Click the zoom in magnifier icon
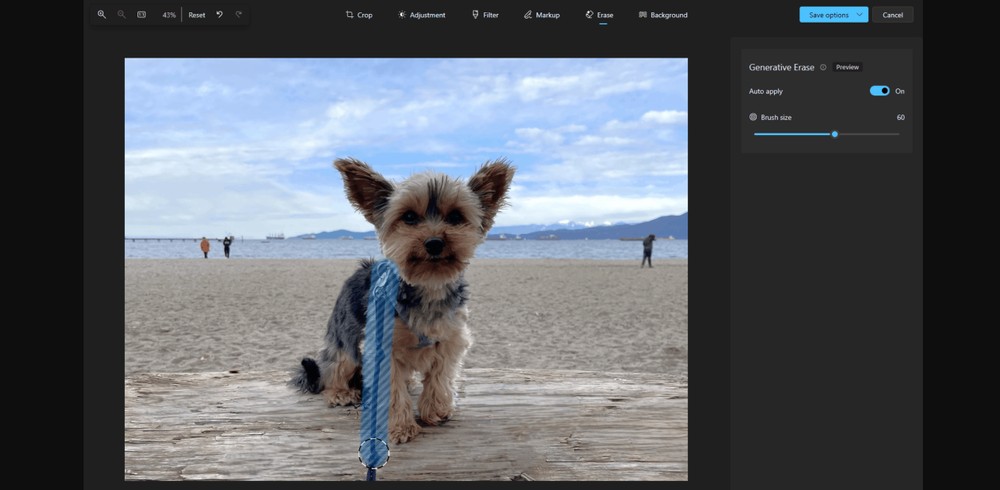The height and width of the screenshot is (490, 1000). tap(101, 15)
